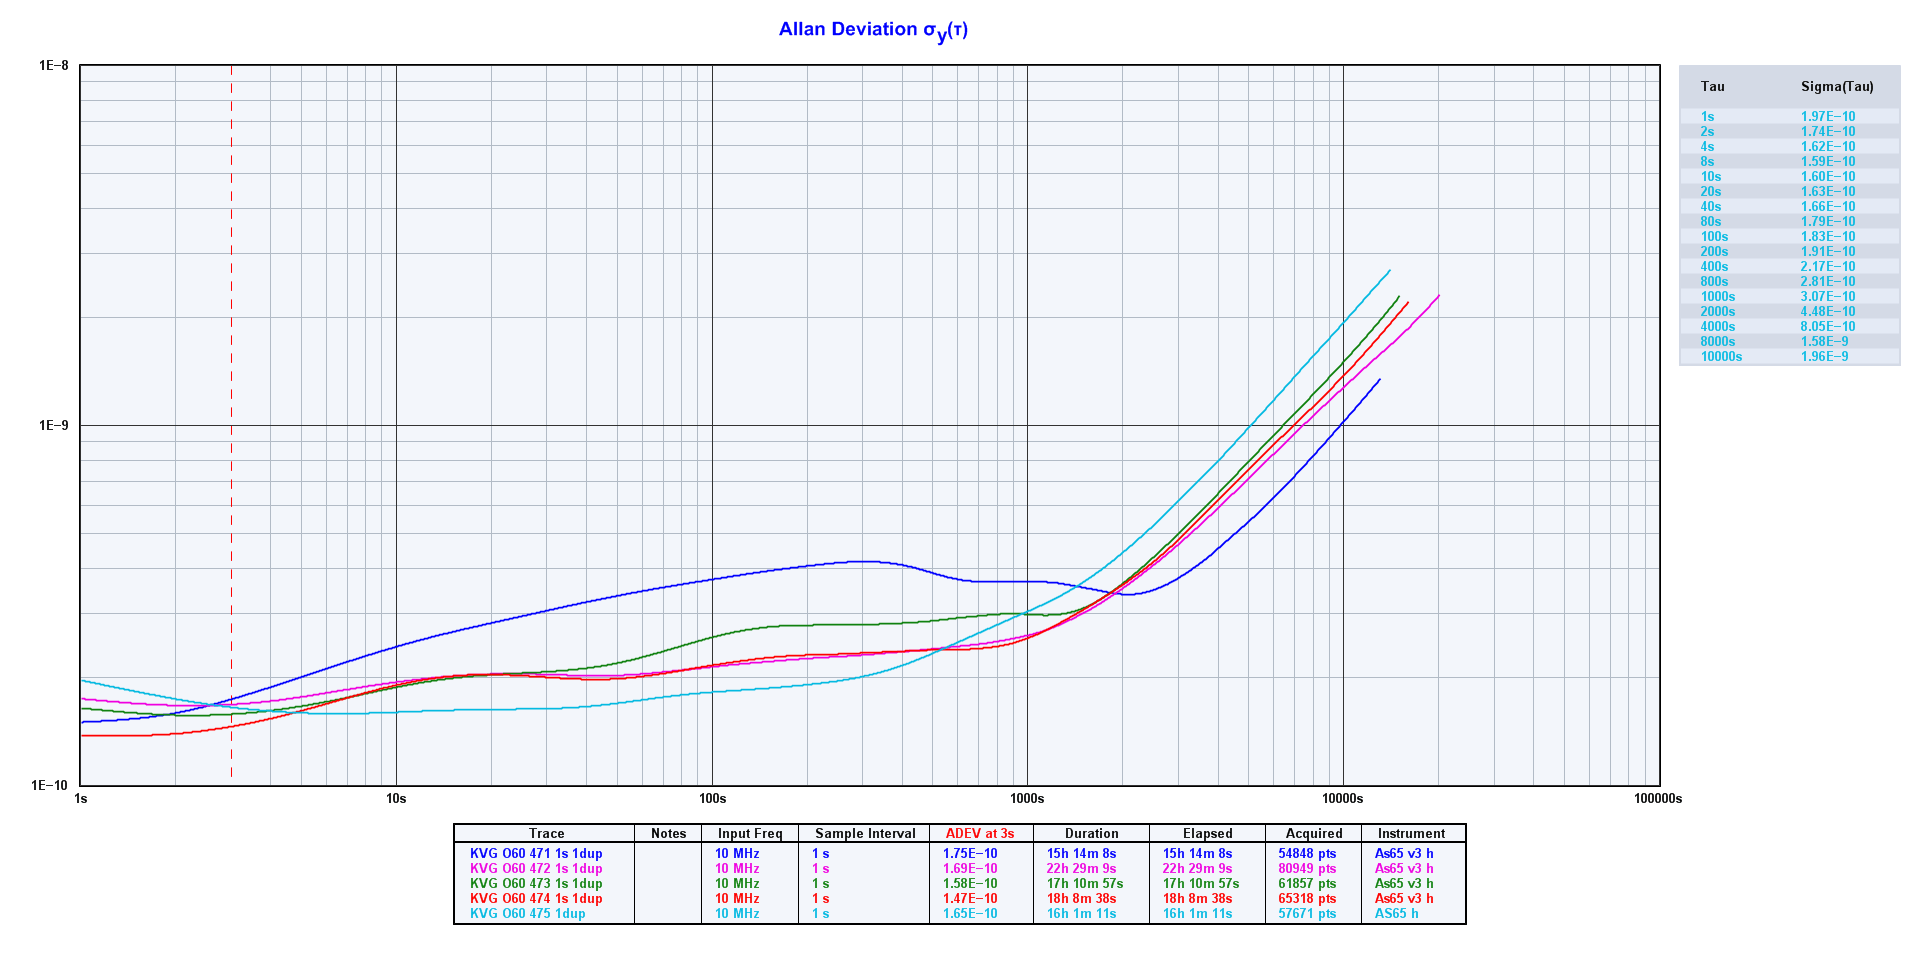Click ADEV value 1.75E−10

coord(970,854)
